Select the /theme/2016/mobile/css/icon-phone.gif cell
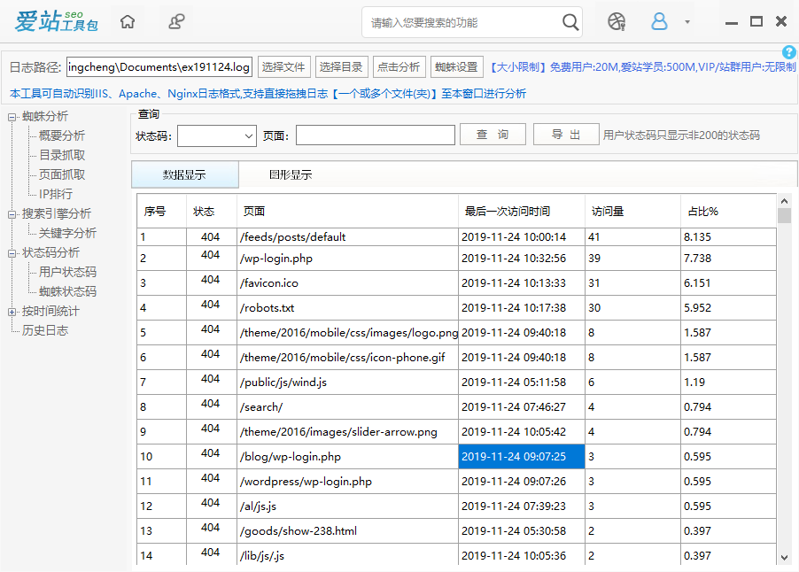Screen dimensions: 799x572 [348, 358]
